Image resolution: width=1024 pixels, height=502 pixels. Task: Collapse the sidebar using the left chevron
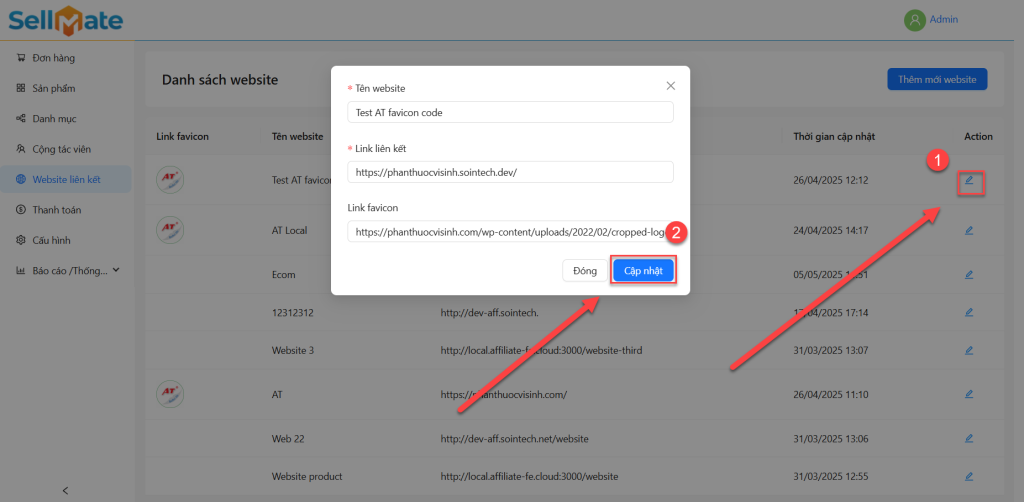click(65, 490)
